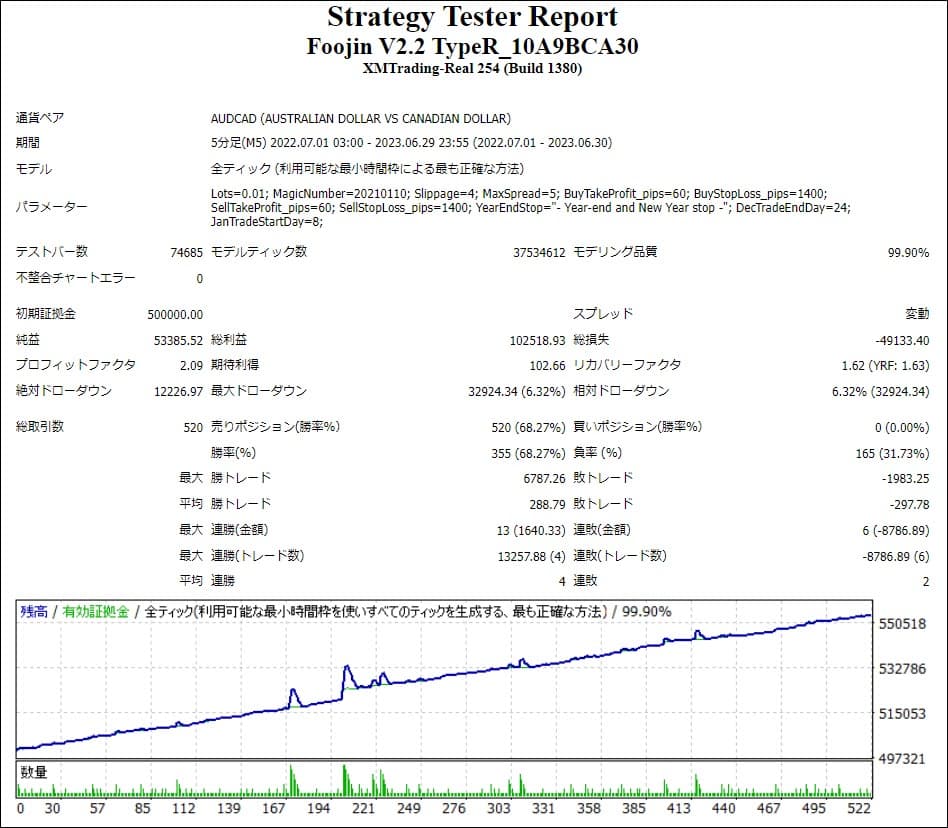The image size is (948, 828).
Task: Select the expected payoff value 102.66
Action: (x=547, y=366)
